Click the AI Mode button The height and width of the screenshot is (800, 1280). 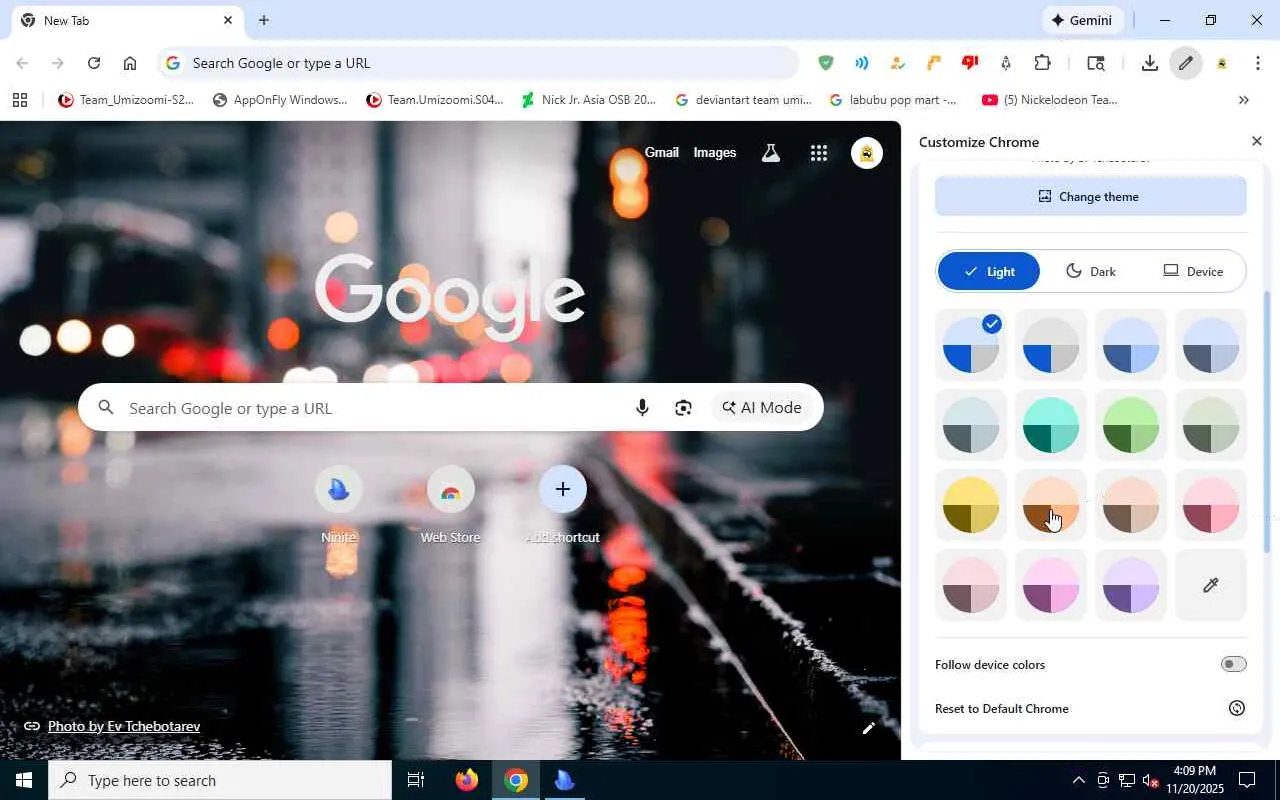click(x=762, y=408)
